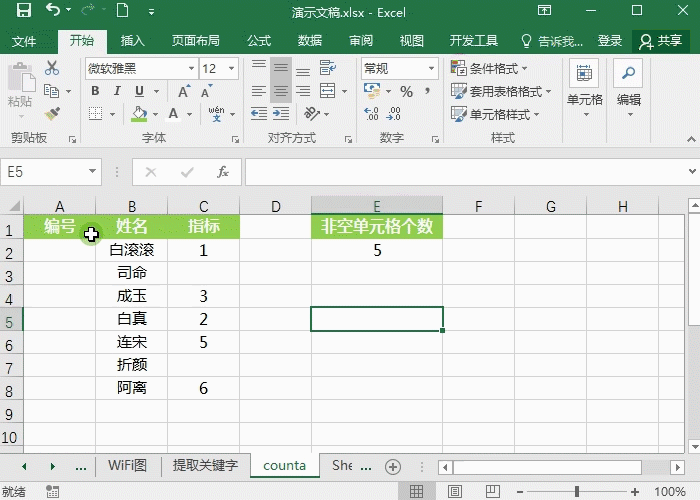The width and height of the screenshot is (700, 500).
Task: Switch to Page Layout view icon
Action: (455, 492)
